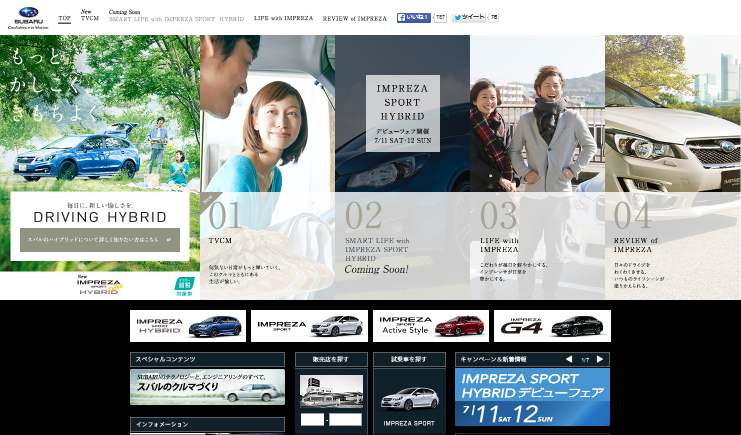Click the Coming Soon! text in panel 02
Viewport: 741px width, 435px height.
coord(376,270)
